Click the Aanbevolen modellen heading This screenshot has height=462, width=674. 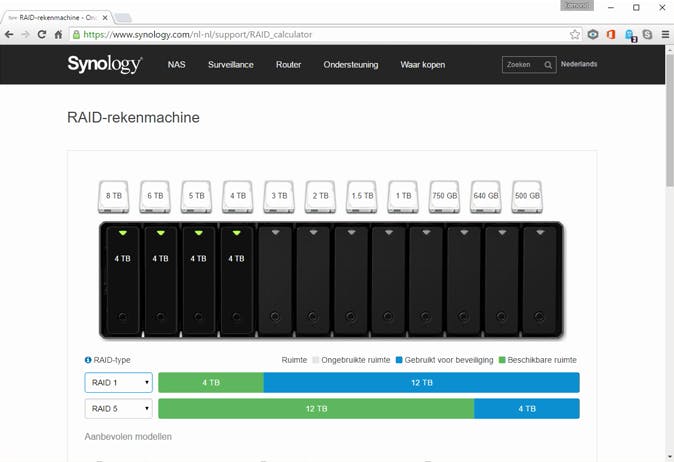[128, 437]
